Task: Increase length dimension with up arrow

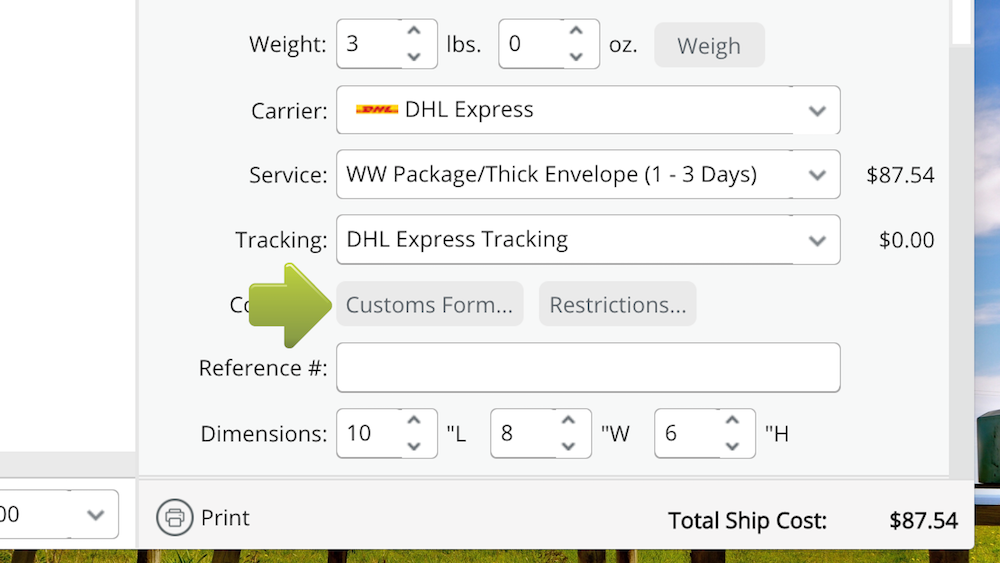Action: pyautogui.click(x=414, y=421)
